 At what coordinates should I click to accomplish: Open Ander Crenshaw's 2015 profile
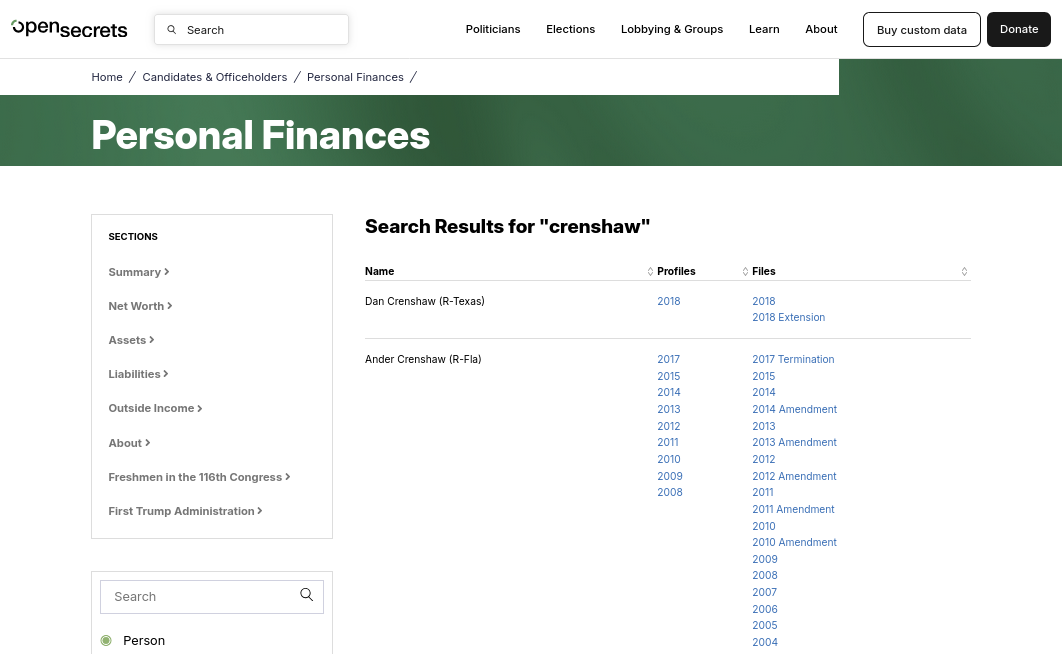click(x=668, y=376)
